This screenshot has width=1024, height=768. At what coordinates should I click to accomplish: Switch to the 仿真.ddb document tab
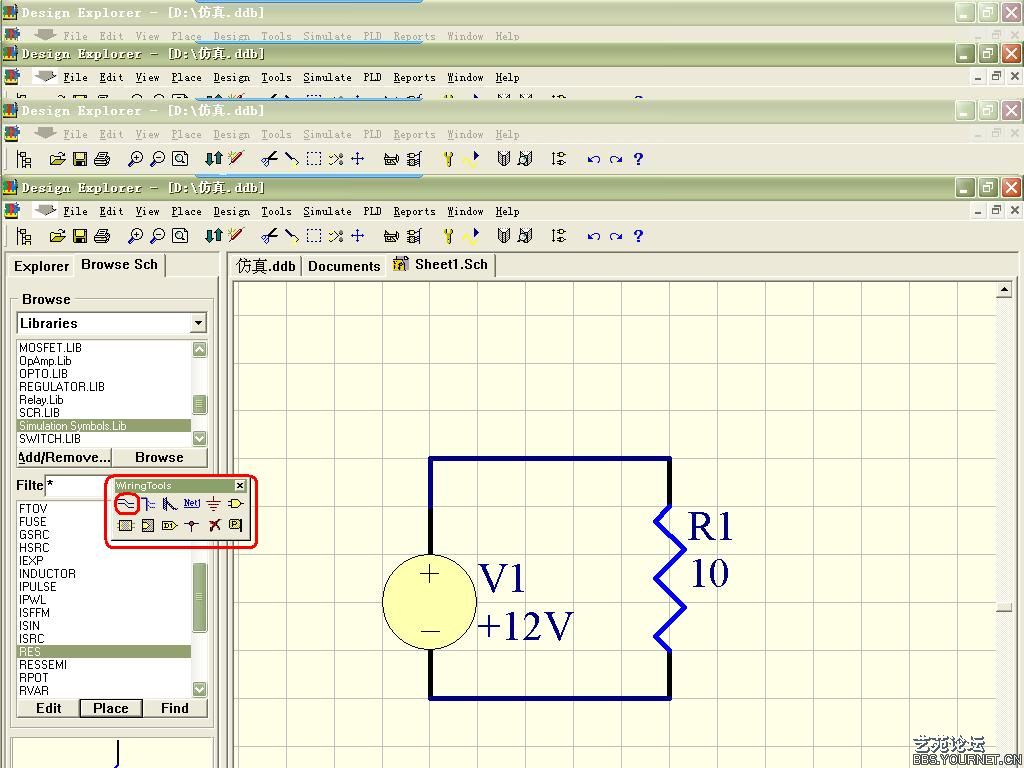pos(266,266)
